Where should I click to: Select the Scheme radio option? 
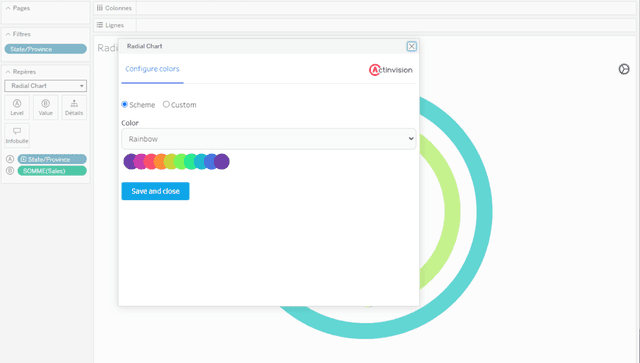coord(124,105)
